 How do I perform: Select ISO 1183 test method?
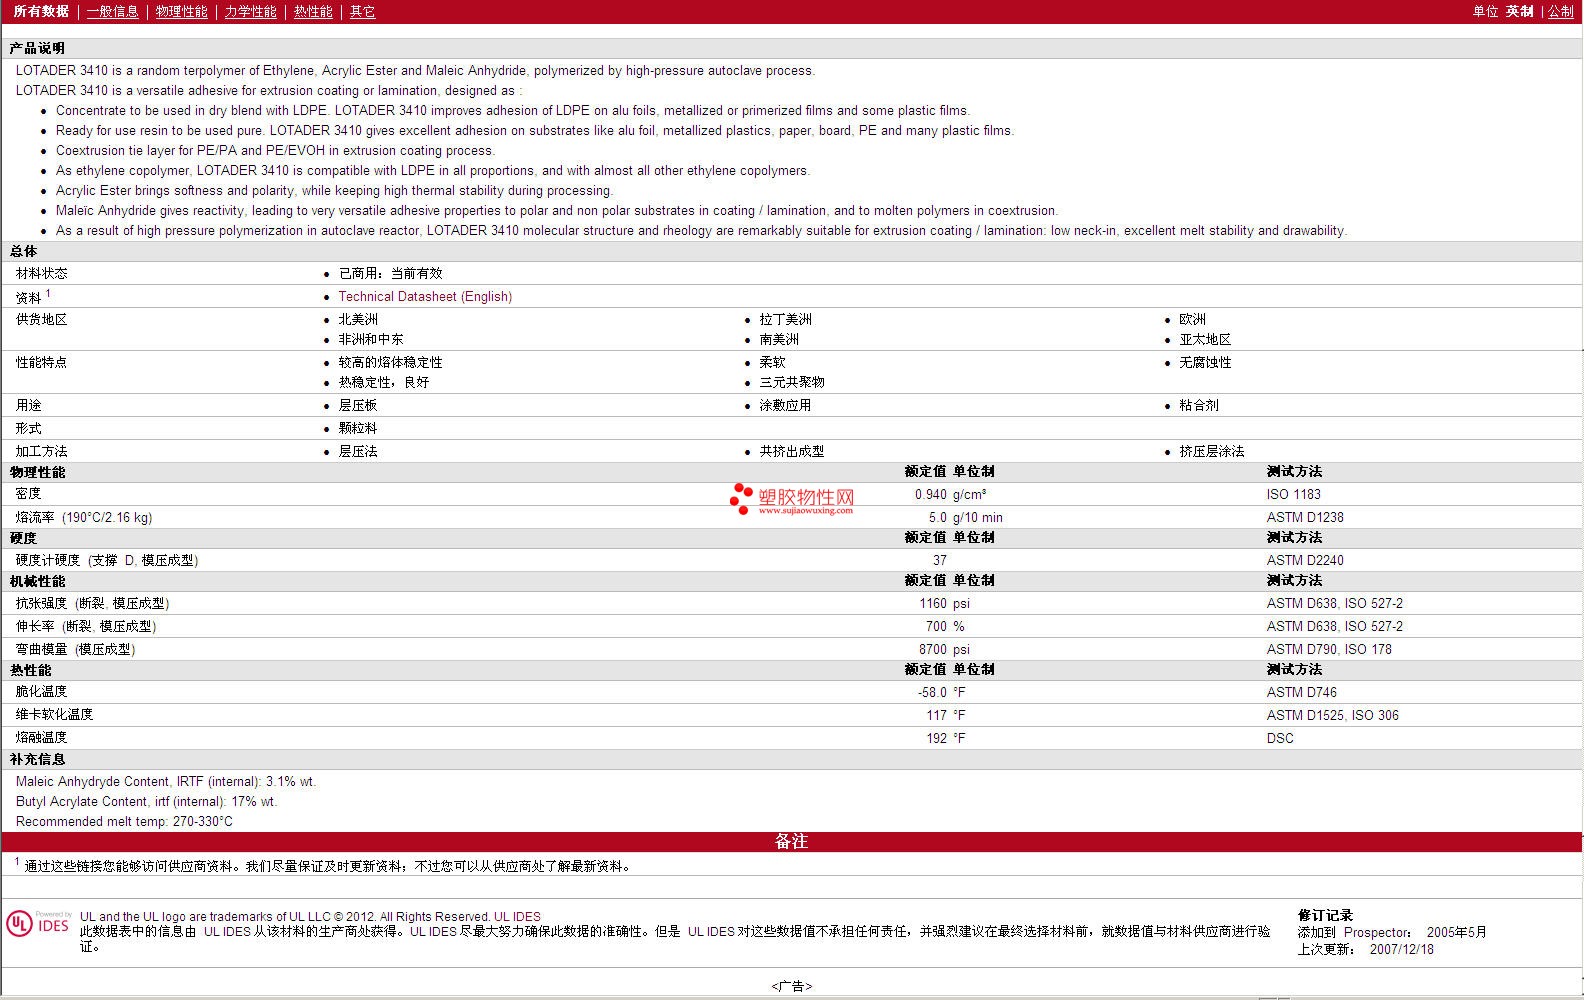1294,494
